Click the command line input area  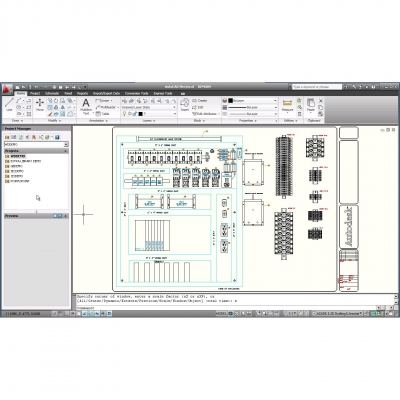coord(226,308)
